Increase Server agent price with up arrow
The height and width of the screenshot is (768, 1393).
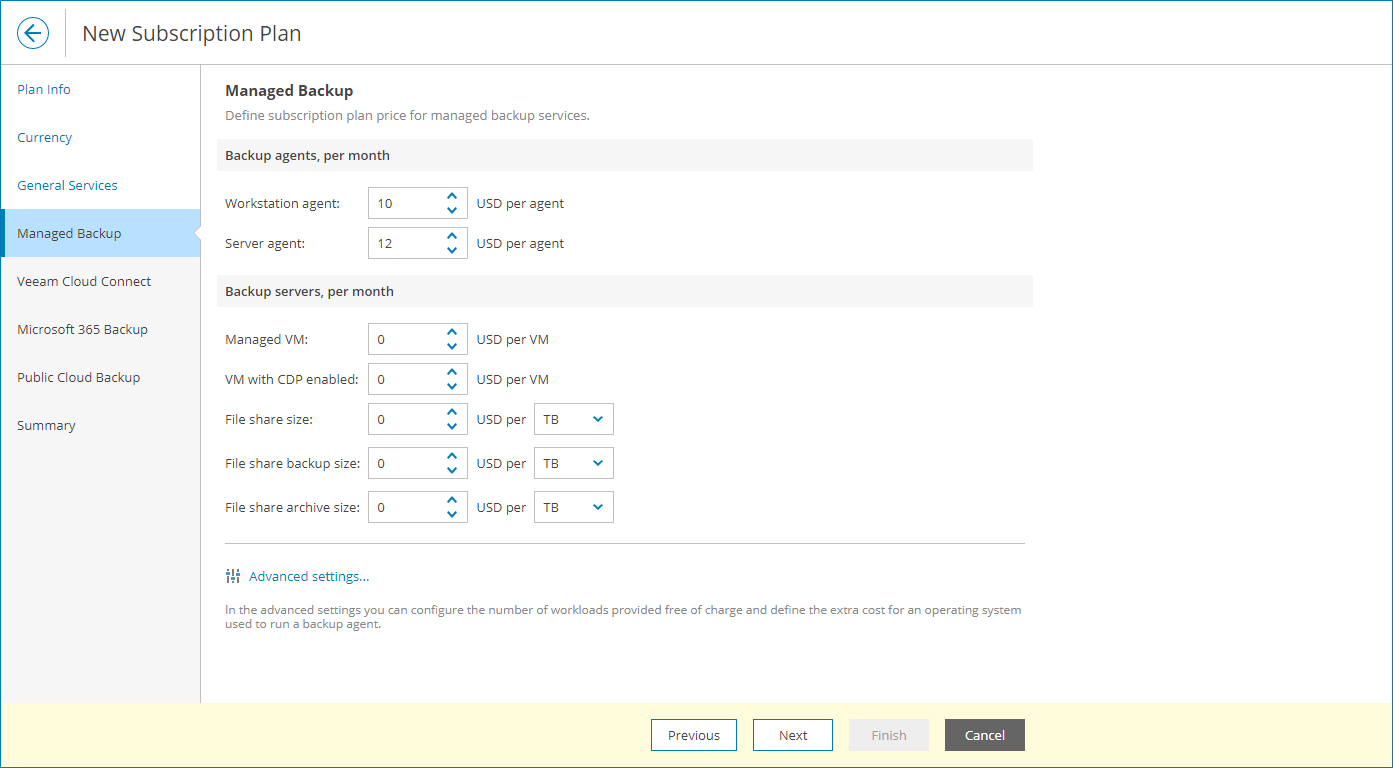(452, 236)
